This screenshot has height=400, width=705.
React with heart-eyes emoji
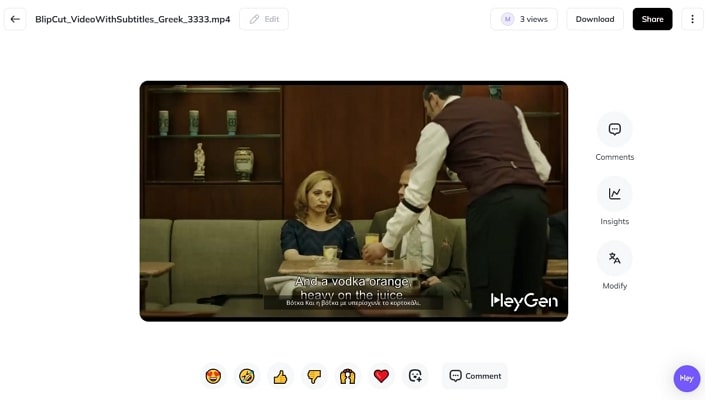point(213,376)
